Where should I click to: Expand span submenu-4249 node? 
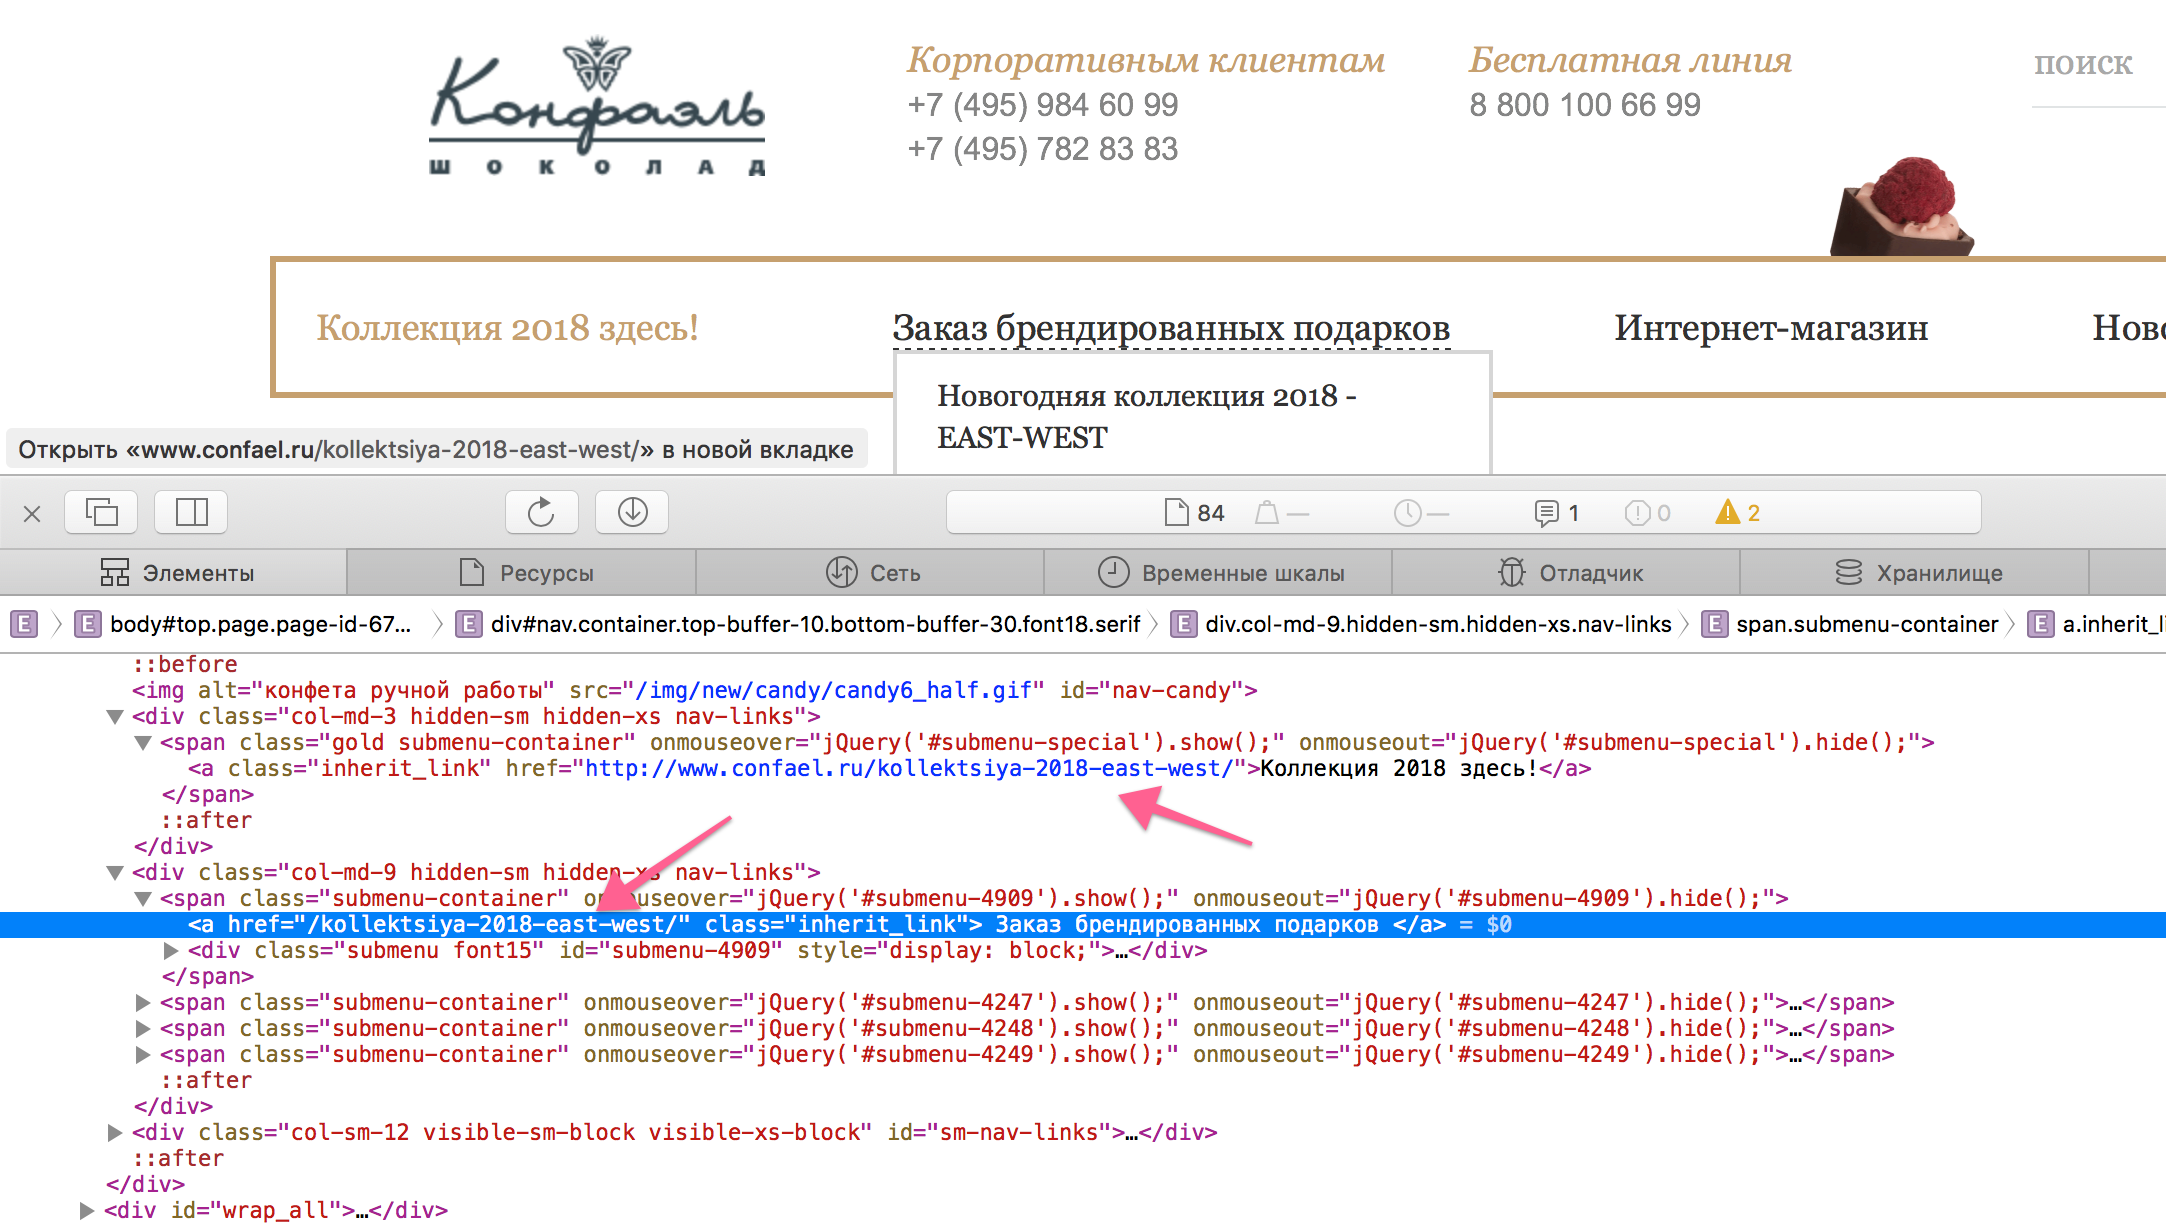[x=143, y=1055]
